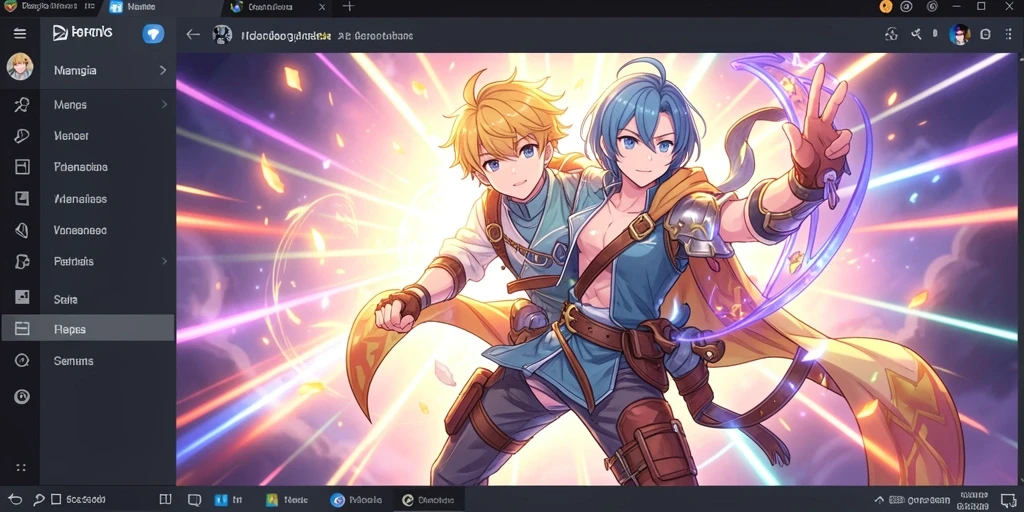Select the shield icon beside Voneeneeo
This screenshot has height=512, width=1024.
point(22,230)
